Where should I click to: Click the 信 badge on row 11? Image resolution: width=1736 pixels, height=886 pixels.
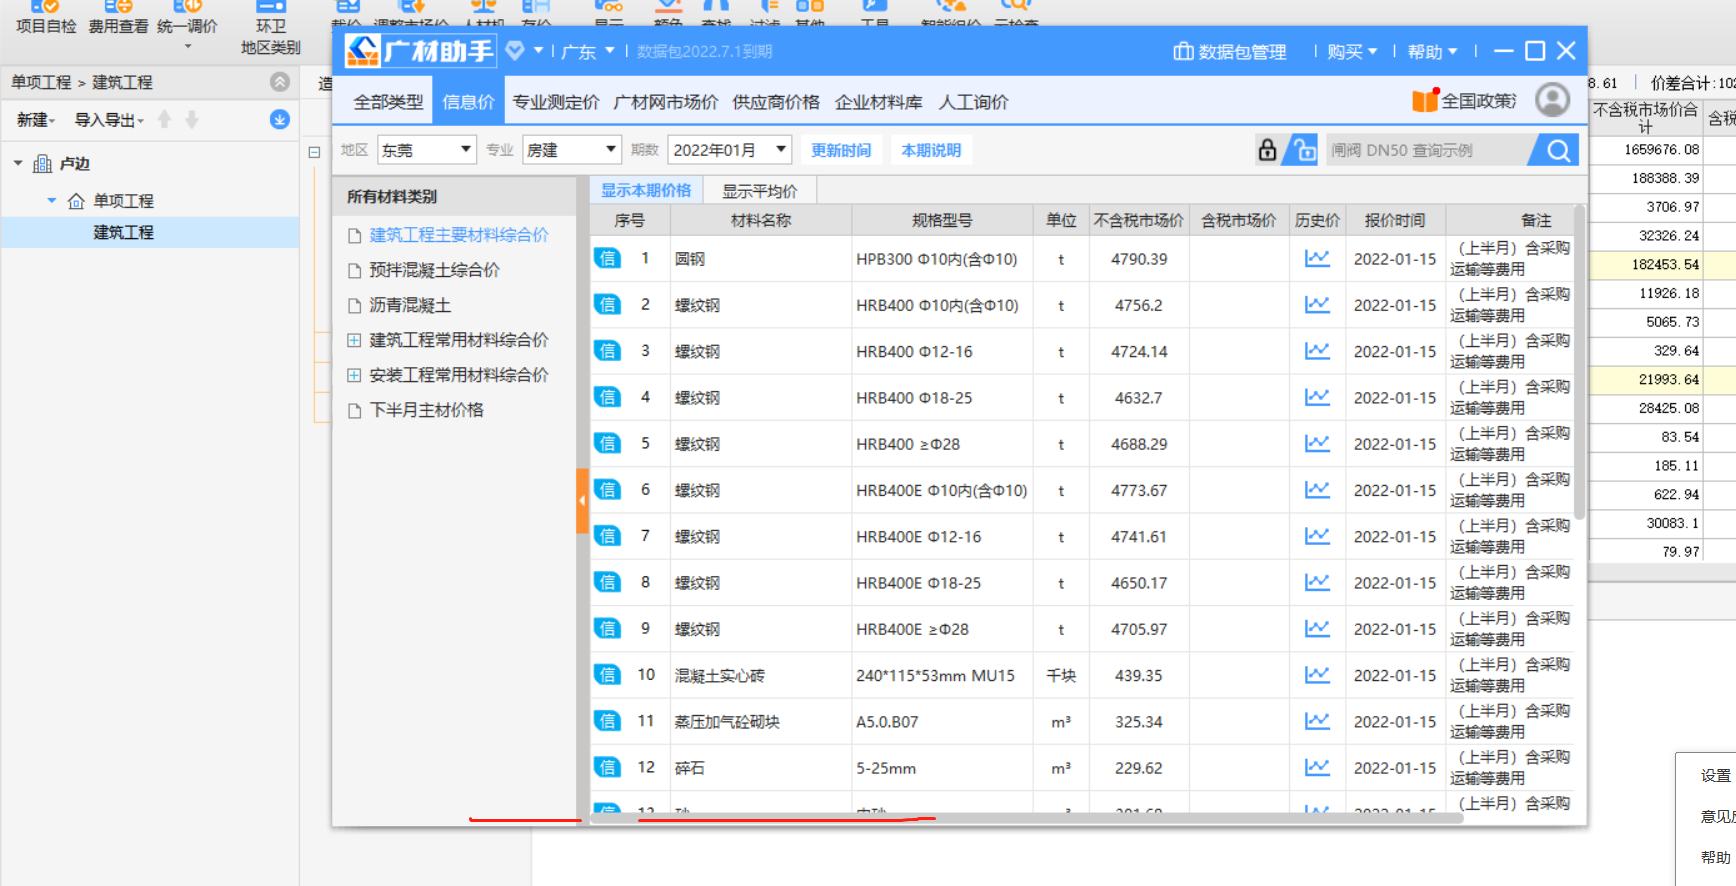click(607, 721)
